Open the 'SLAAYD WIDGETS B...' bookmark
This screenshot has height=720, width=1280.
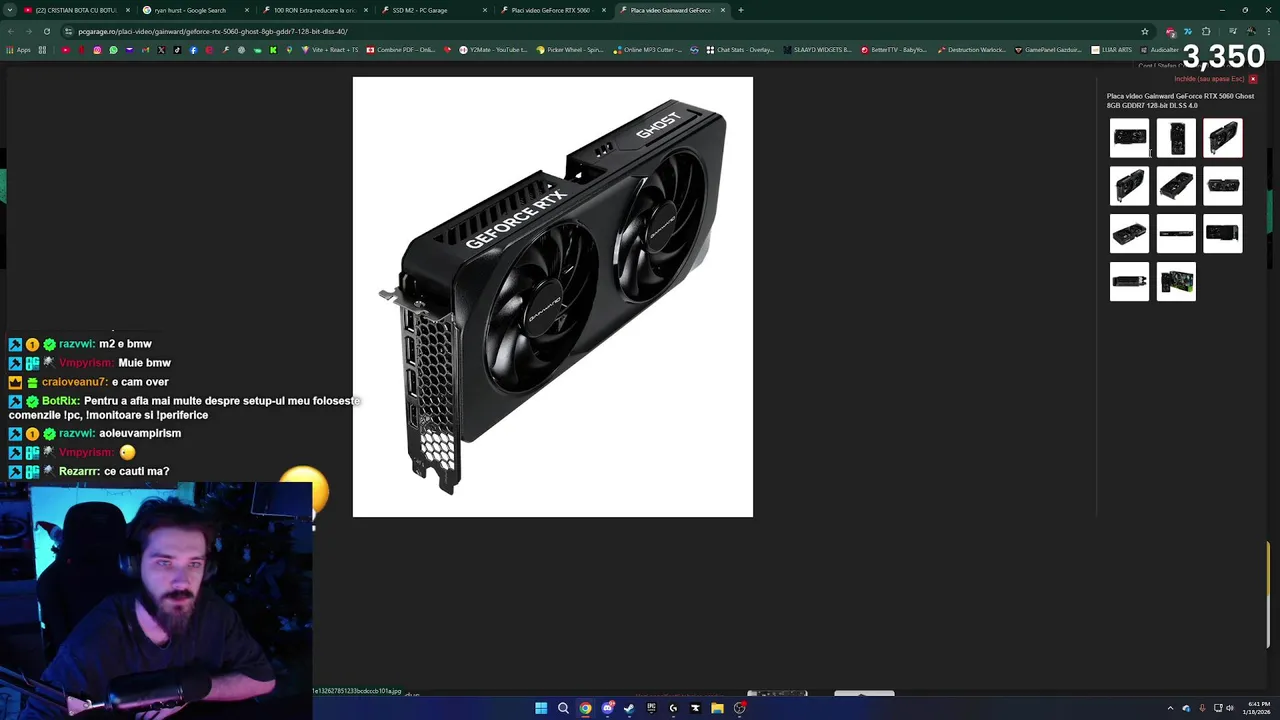point(818,50)
